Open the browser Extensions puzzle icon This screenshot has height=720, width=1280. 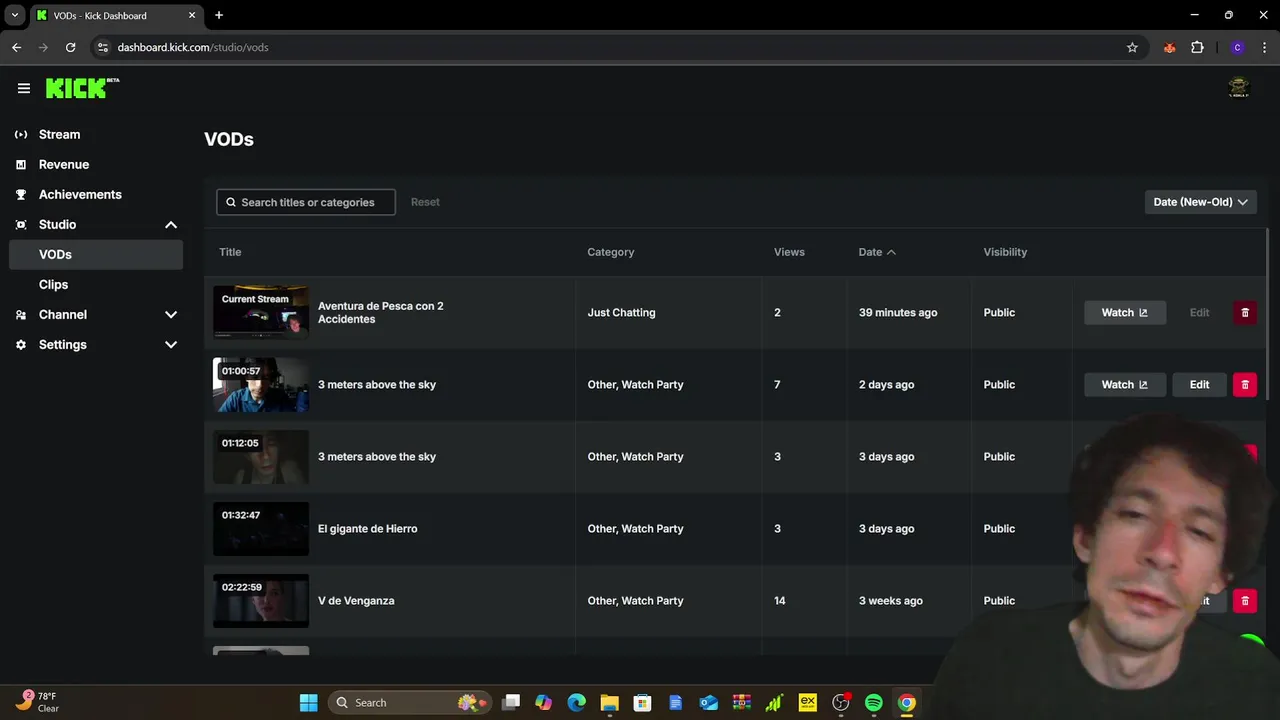tap(1197, 47)
